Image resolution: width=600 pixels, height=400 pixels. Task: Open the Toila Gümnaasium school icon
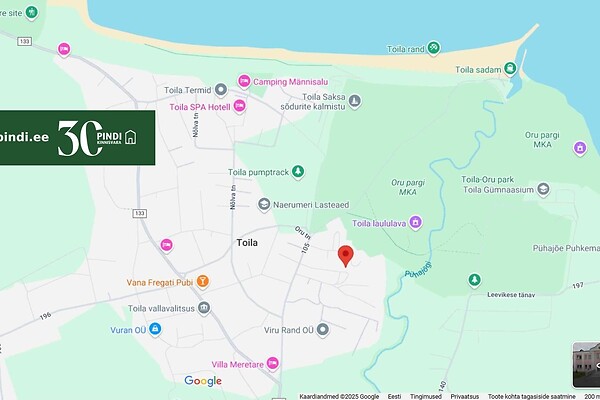(543, 189)
